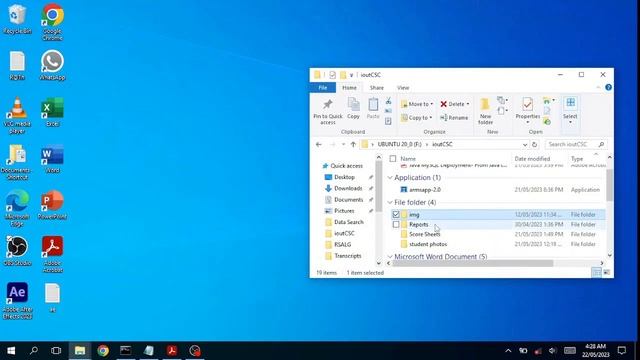Switch to large icons view button
Screen dimensions: 640x360
pos(607,273)
